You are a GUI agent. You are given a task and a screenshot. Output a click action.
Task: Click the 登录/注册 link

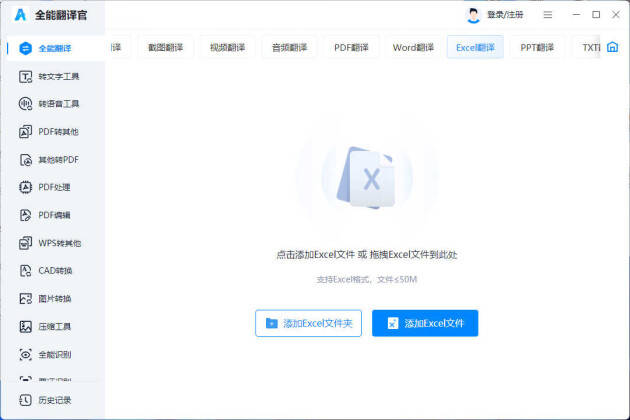504,15
